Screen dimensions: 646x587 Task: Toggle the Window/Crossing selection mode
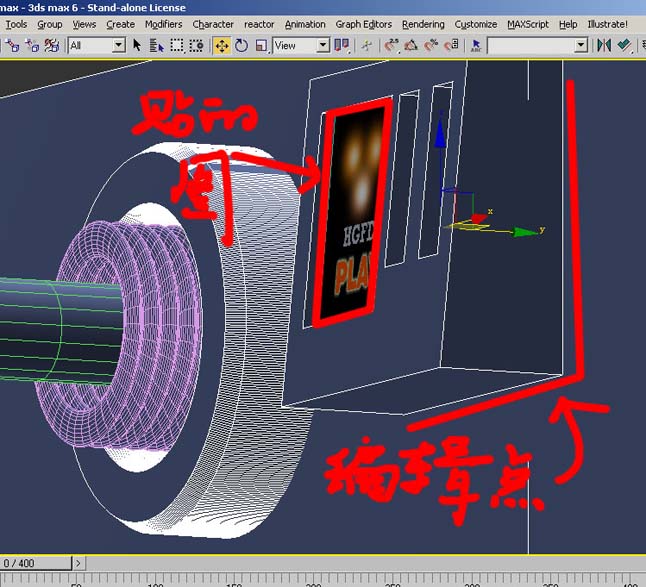[x=197, y=45]
